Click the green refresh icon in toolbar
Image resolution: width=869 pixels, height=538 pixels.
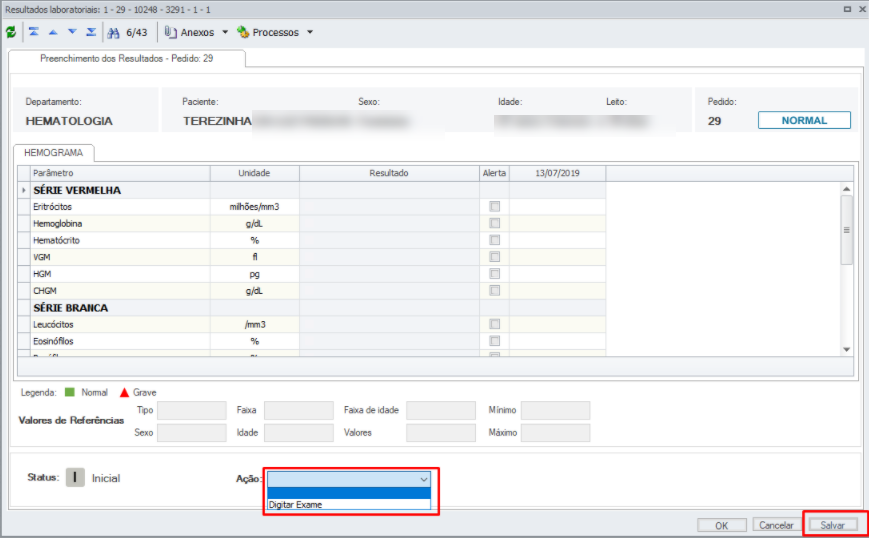tap(11, 32)
